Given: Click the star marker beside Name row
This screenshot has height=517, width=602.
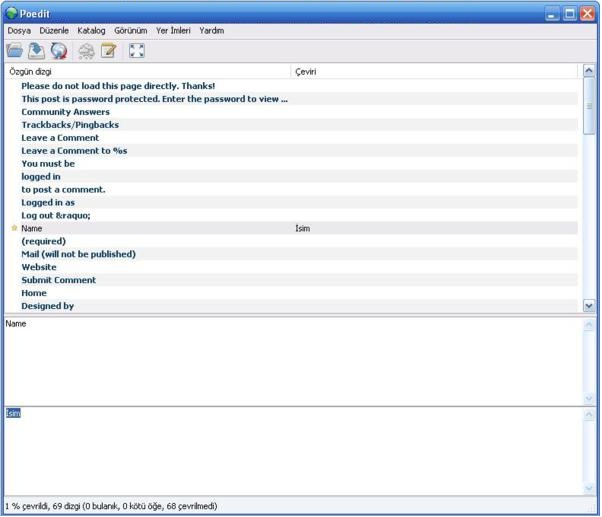Looking at the screenshot, I should click(x=14, y=228).
